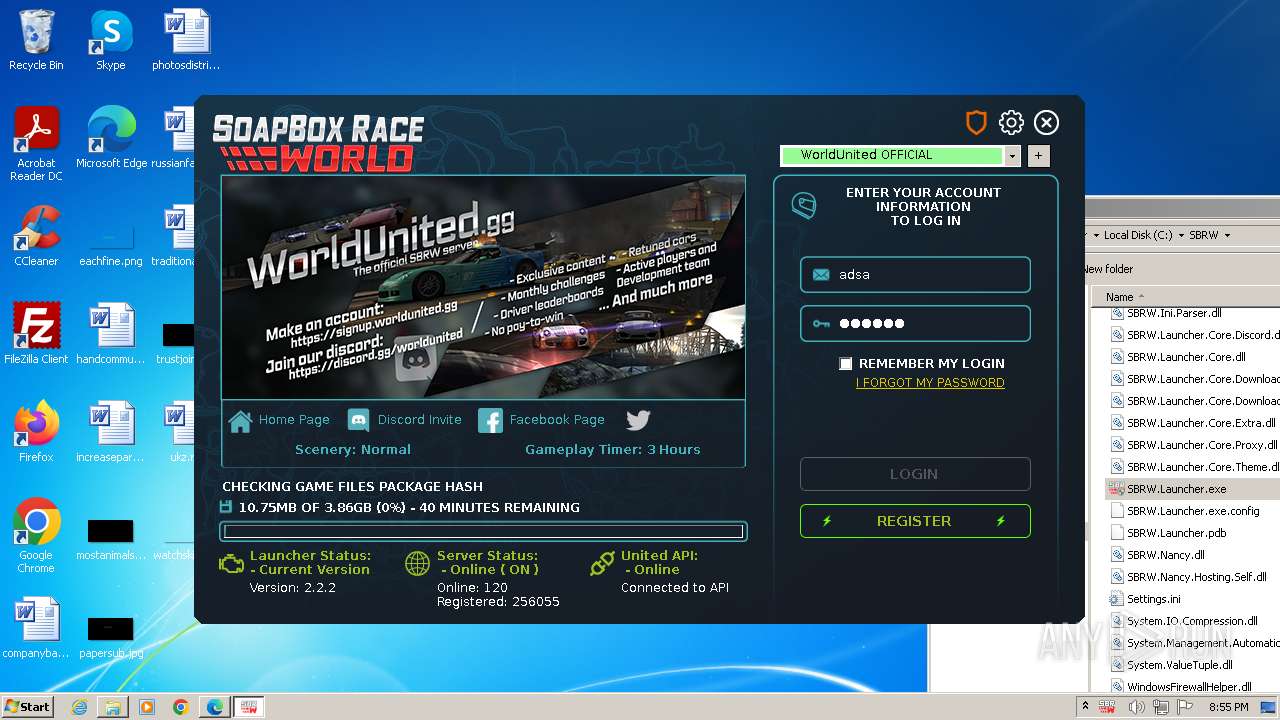Open Internet Explorer from the taskbar
1280x720 pixels.
coord(80,707)
